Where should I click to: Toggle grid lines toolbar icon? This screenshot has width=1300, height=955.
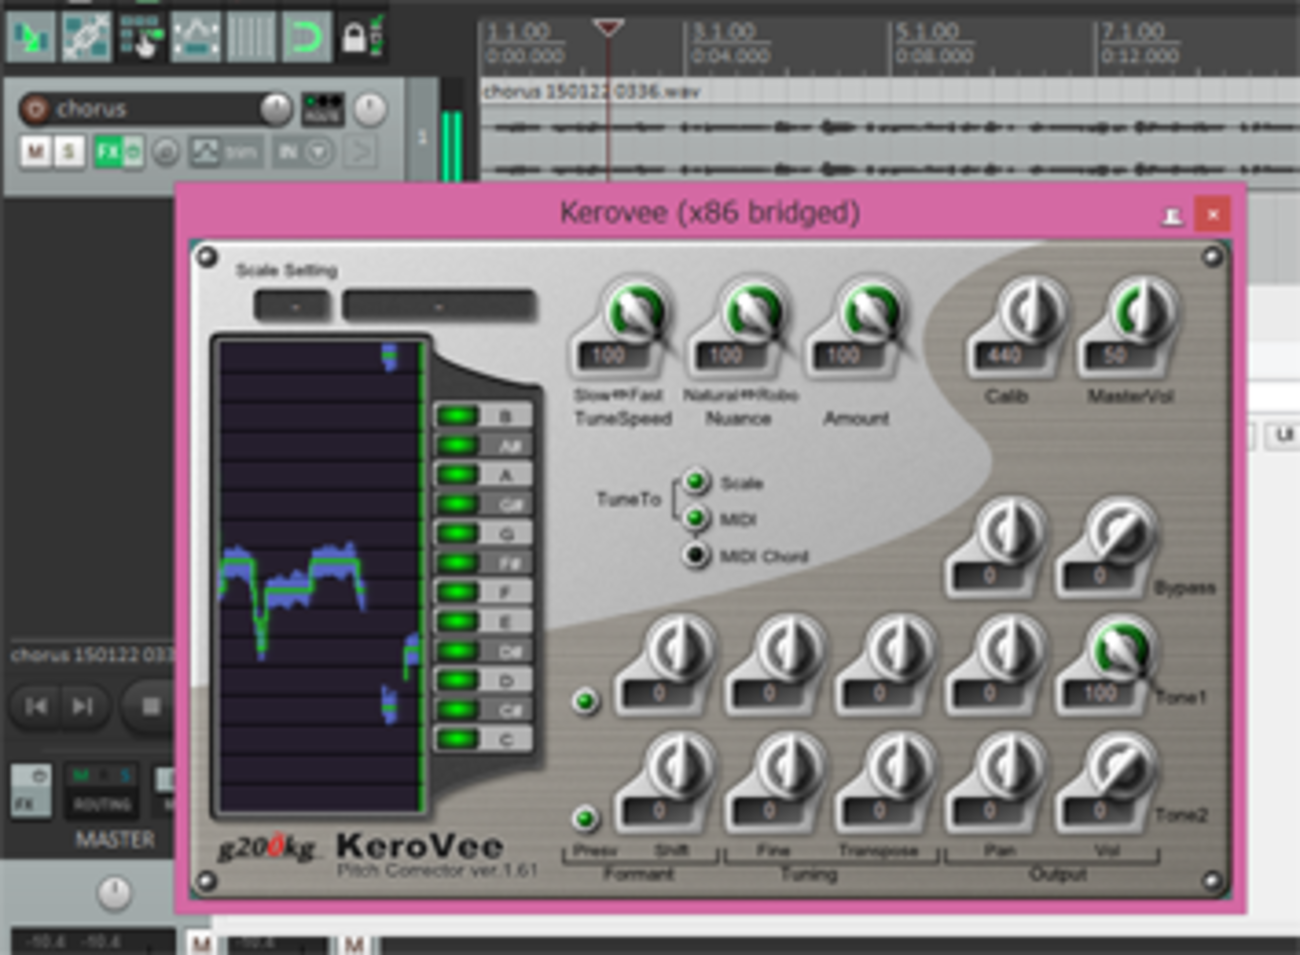(x=250, y=38)
